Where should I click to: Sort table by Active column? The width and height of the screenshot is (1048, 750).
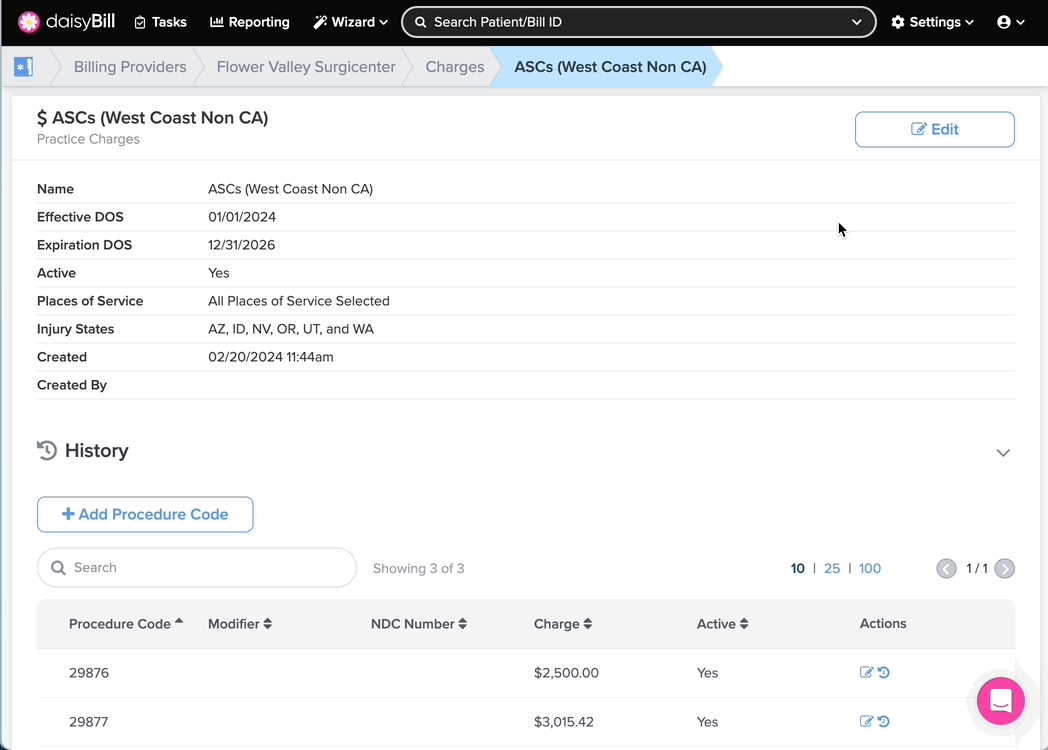[x=723, y=624]
